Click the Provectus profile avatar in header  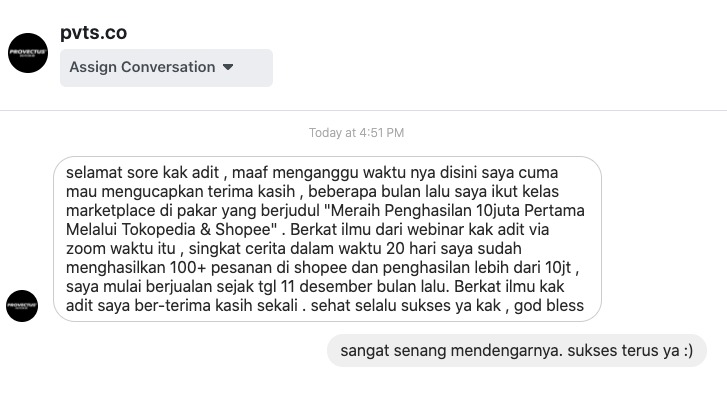[28, 53]
